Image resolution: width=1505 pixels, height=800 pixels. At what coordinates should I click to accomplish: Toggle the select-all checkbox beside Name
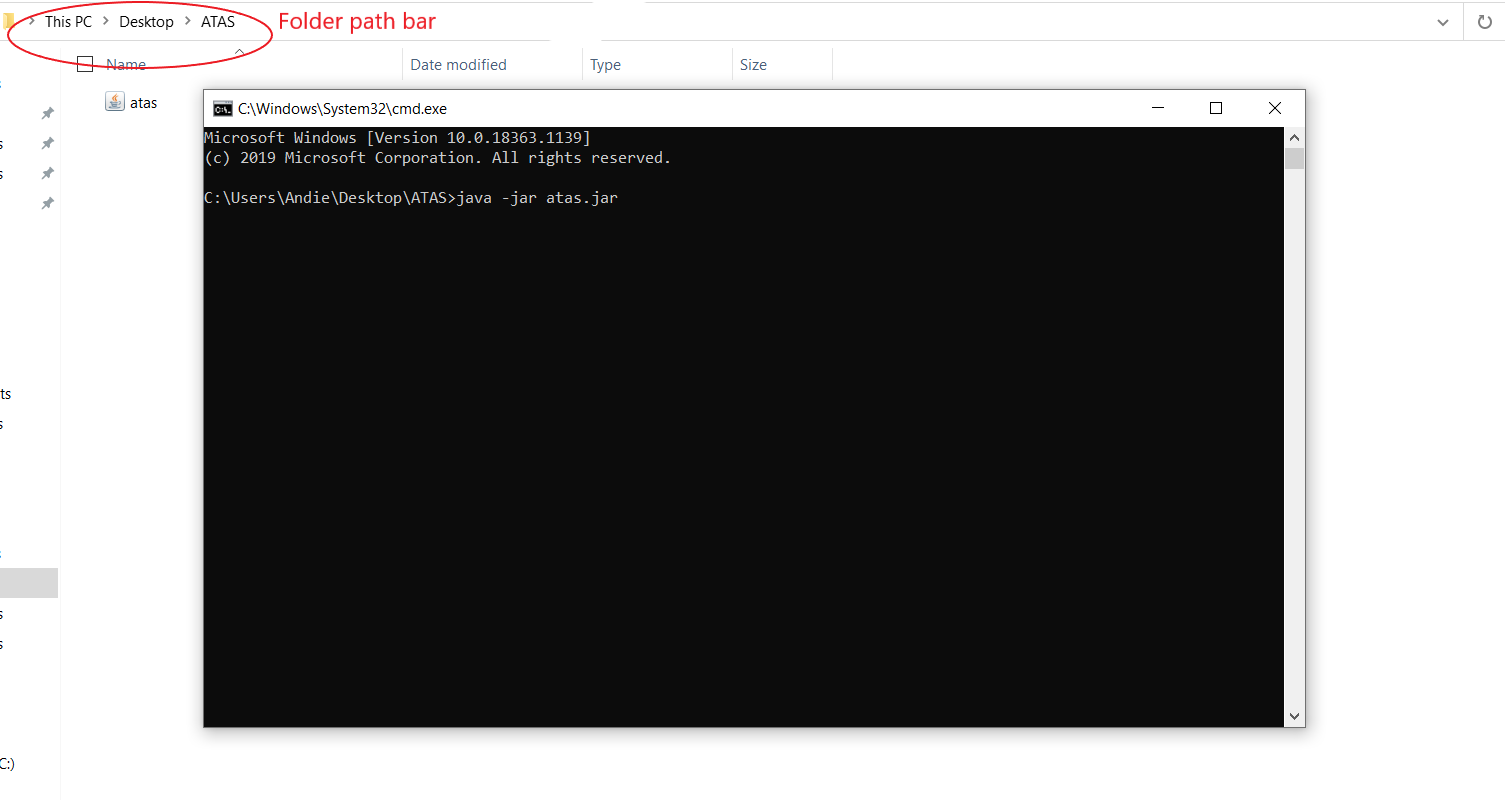click(85, 64)
